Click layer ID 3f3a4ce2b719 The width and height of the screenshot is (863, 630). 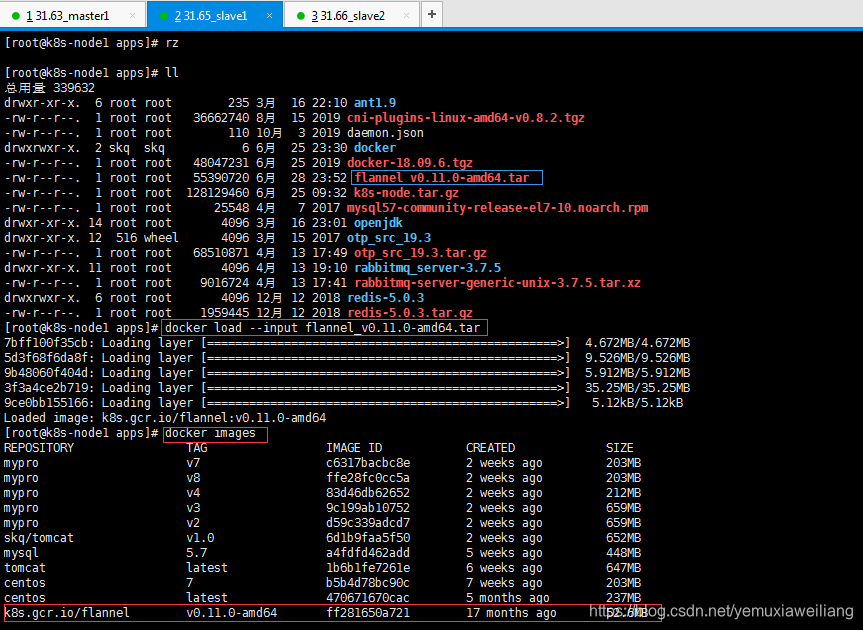point(46,388)
